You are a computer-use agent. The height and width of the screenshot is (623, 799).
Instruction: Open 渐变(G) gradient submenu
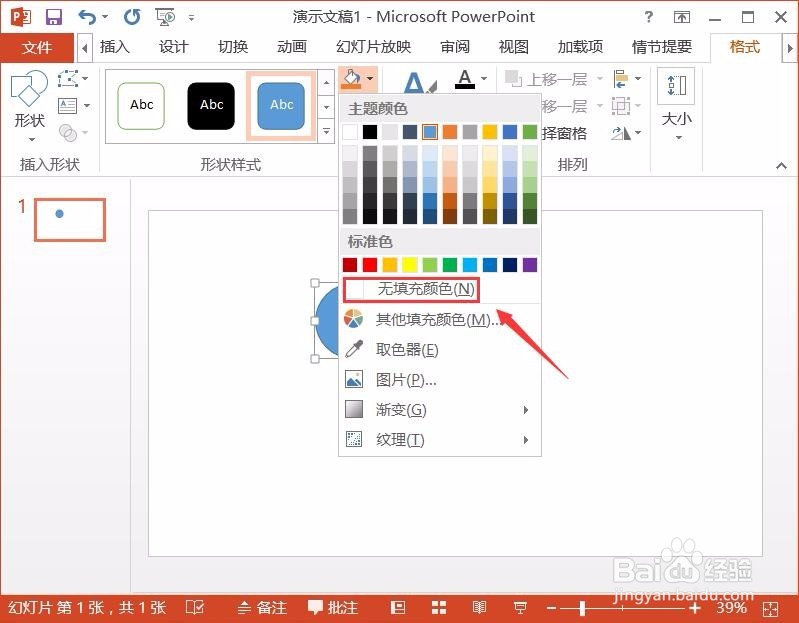coord(440,410)
